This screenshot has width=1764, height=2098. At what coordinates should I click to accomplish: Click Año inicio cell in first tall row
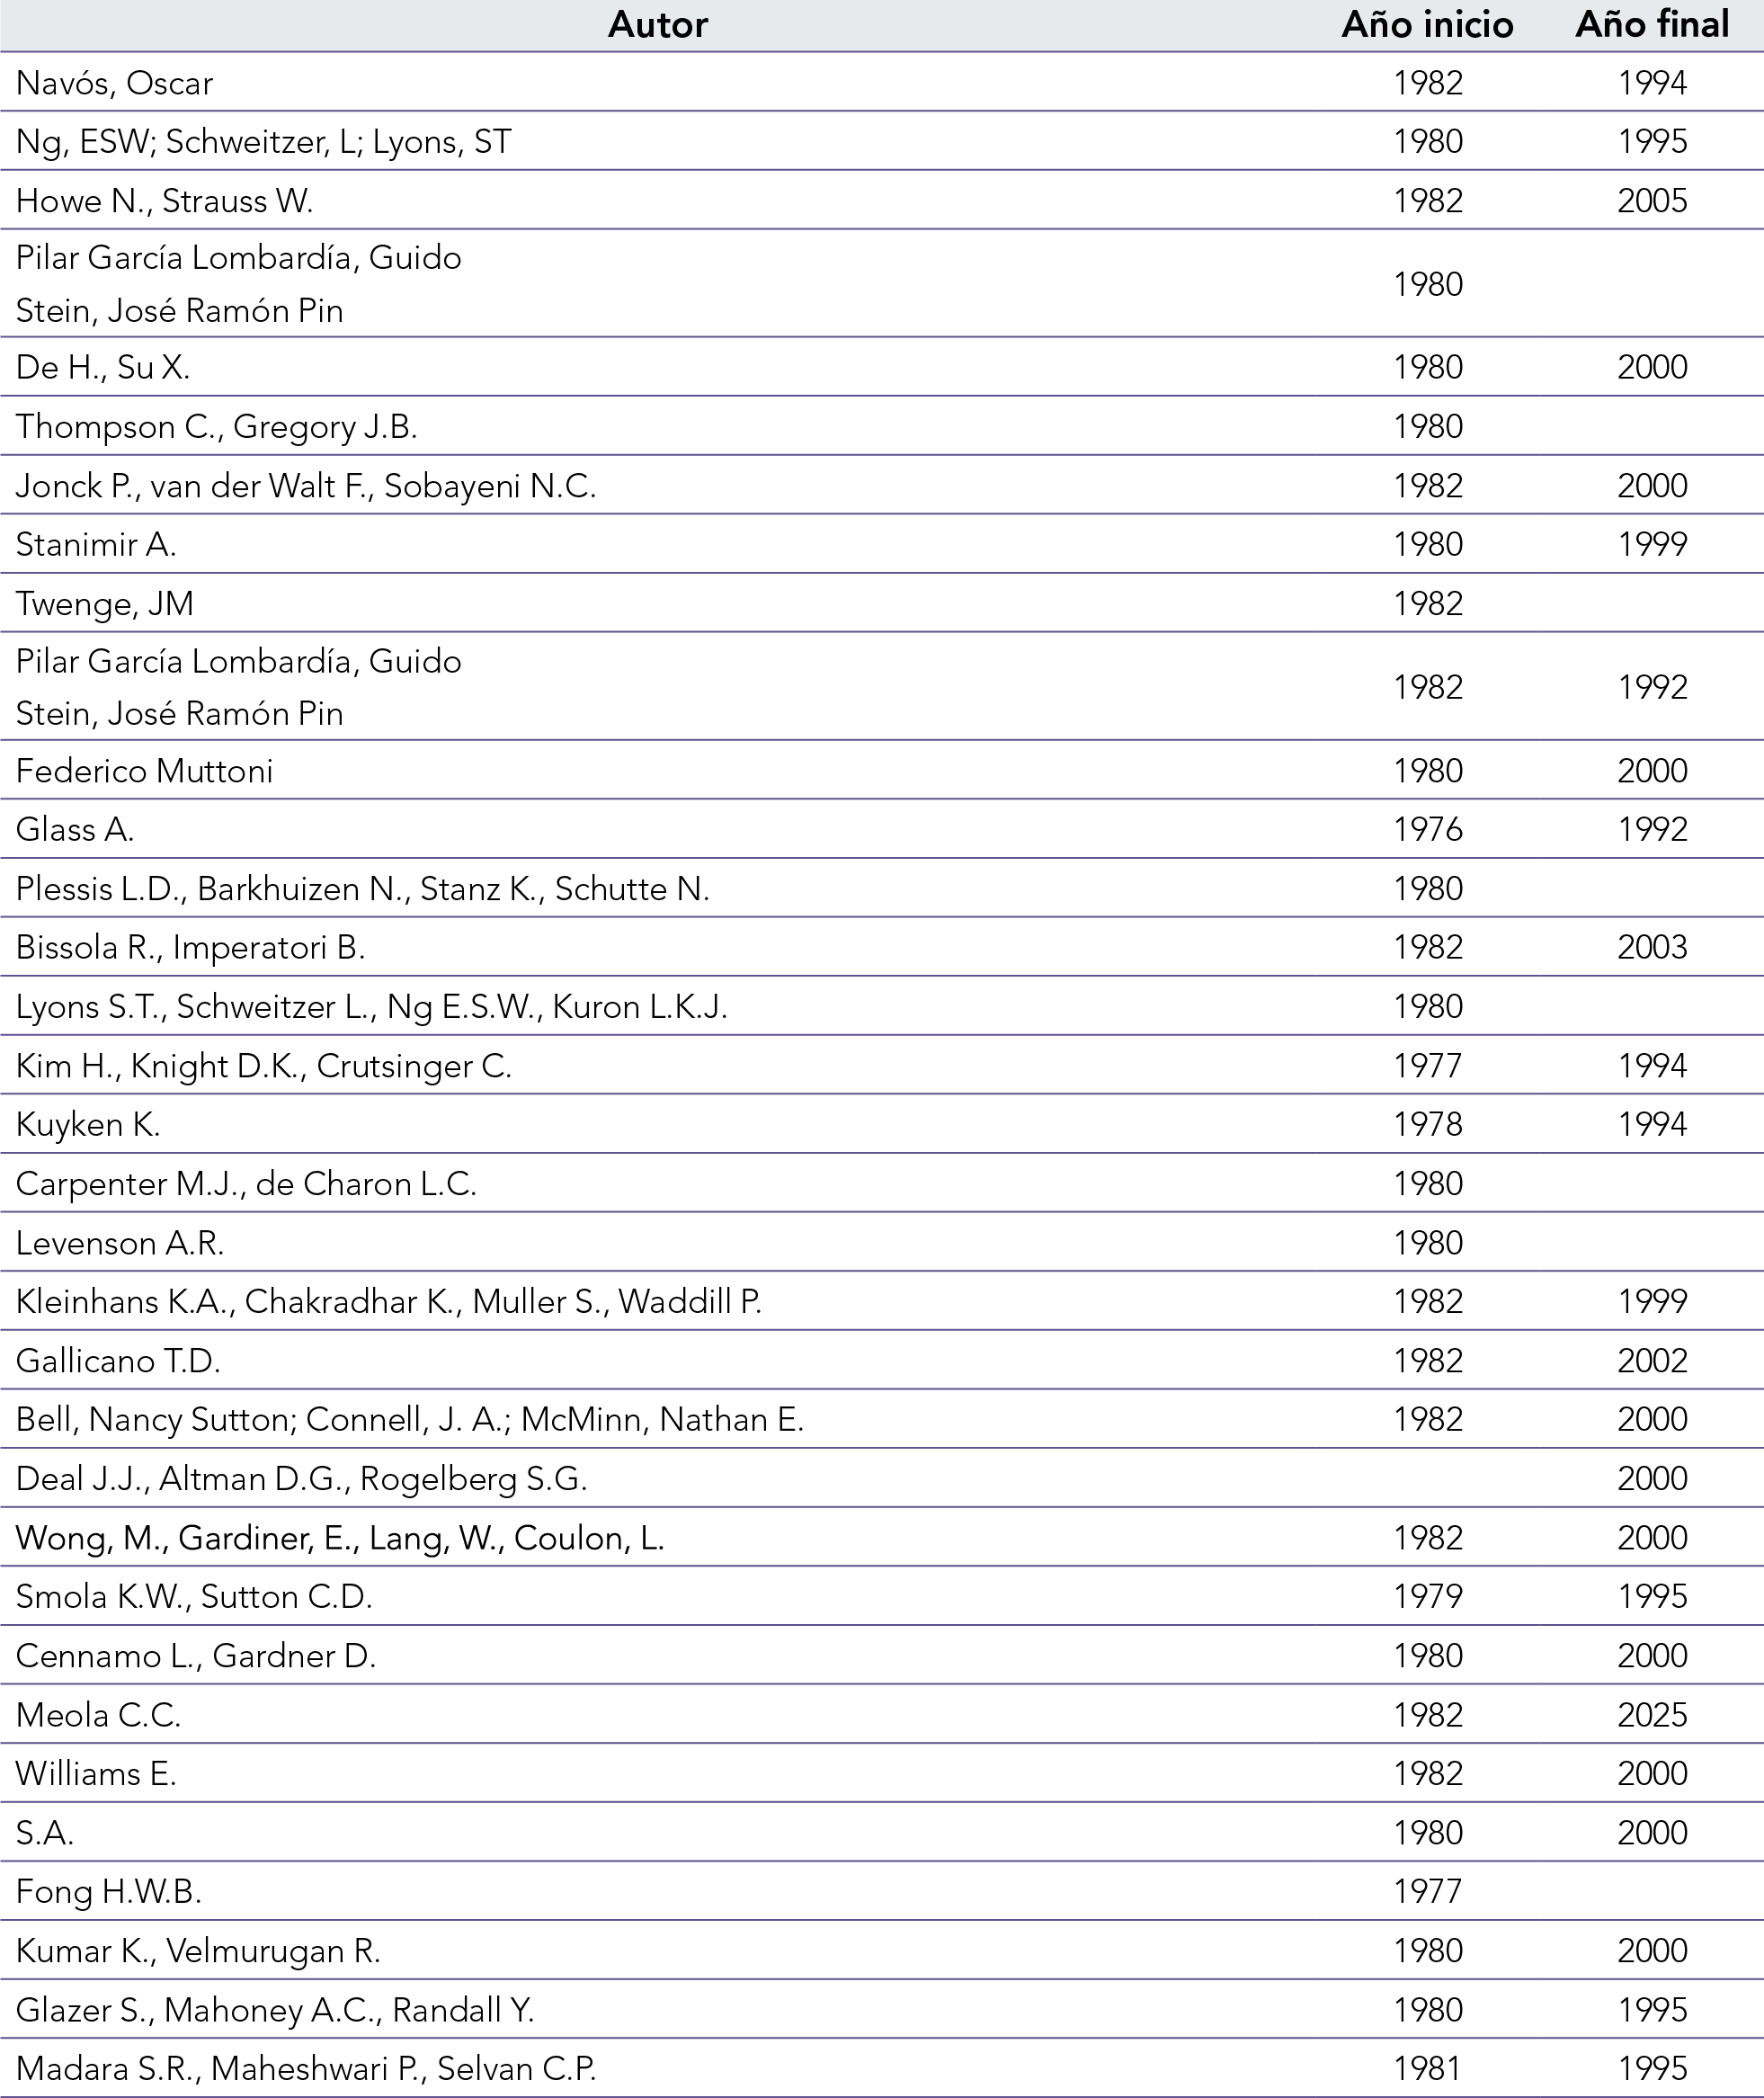1427,284
